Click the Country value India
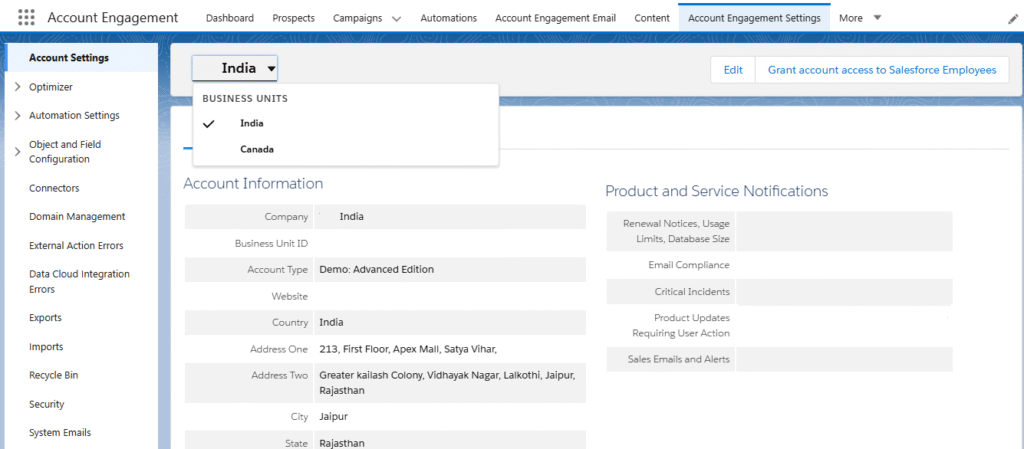 331,322
